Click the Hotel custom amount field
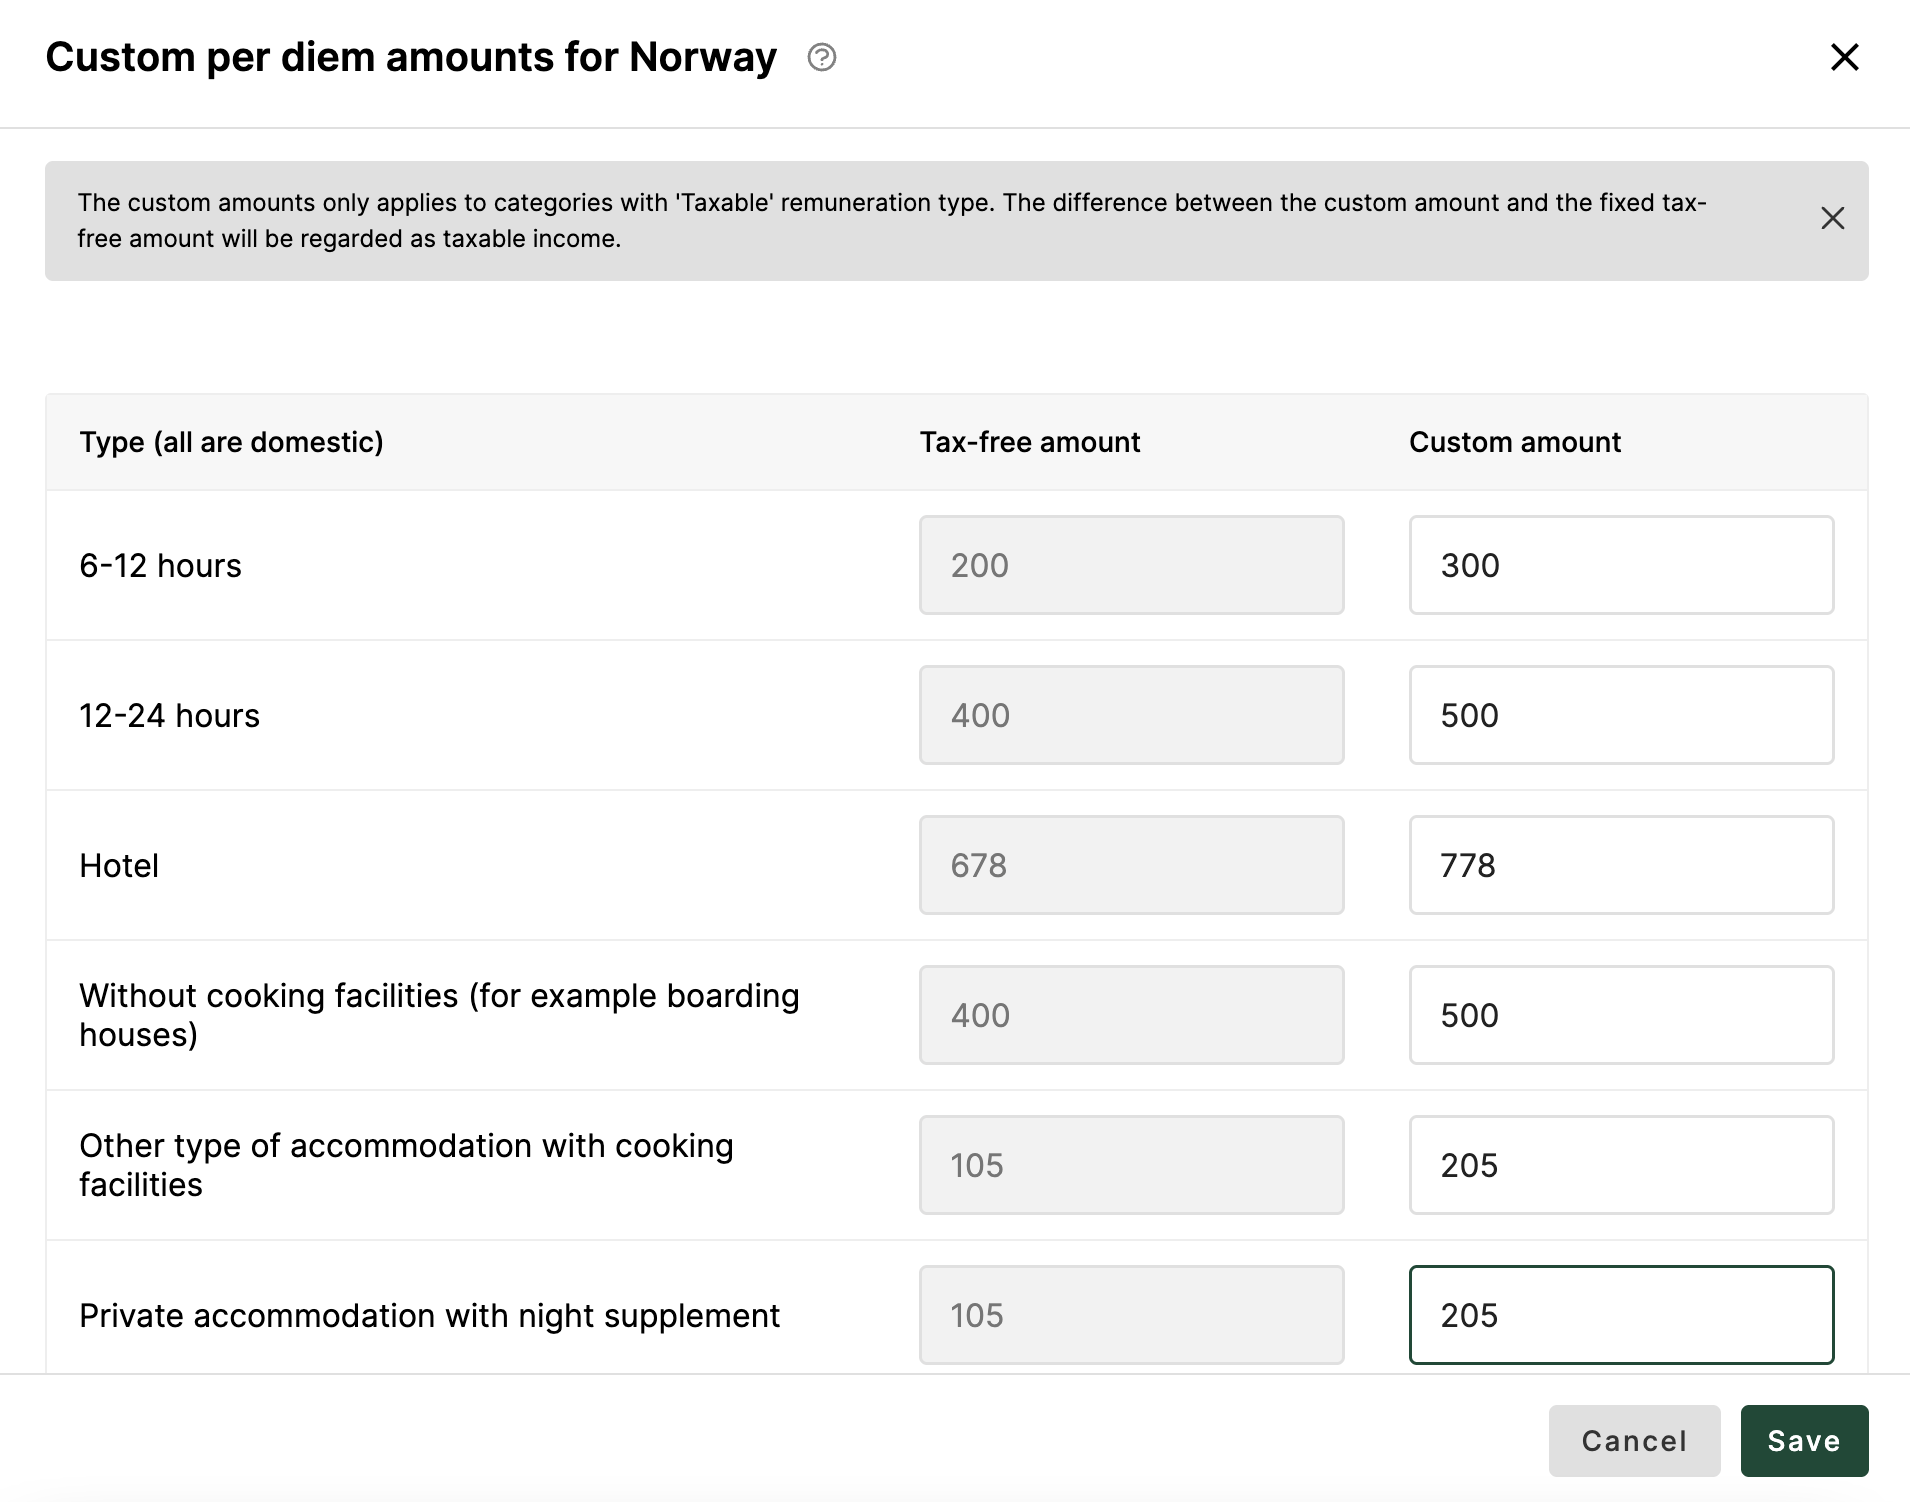 point(1620,865)
